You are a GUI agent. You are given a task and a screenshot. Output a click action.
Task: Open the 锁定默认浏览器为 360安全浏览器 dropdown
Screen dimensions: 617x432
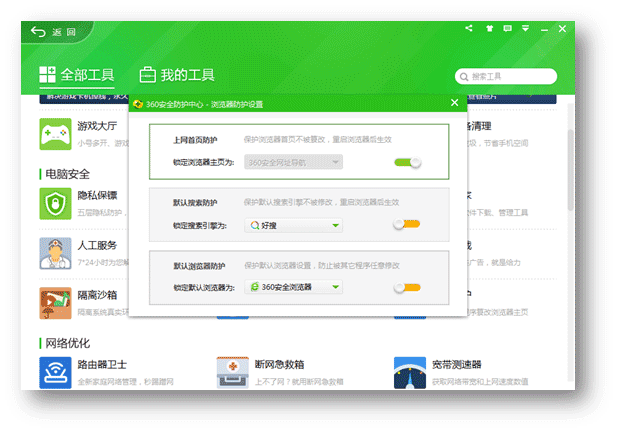294,288
